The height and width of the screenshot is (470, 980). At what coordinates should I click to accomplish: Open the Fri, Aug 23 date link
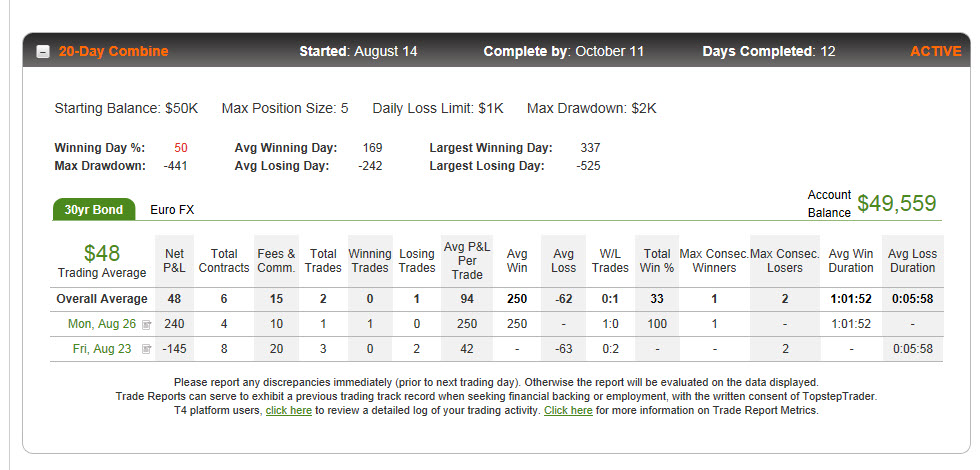pos(102,349)
